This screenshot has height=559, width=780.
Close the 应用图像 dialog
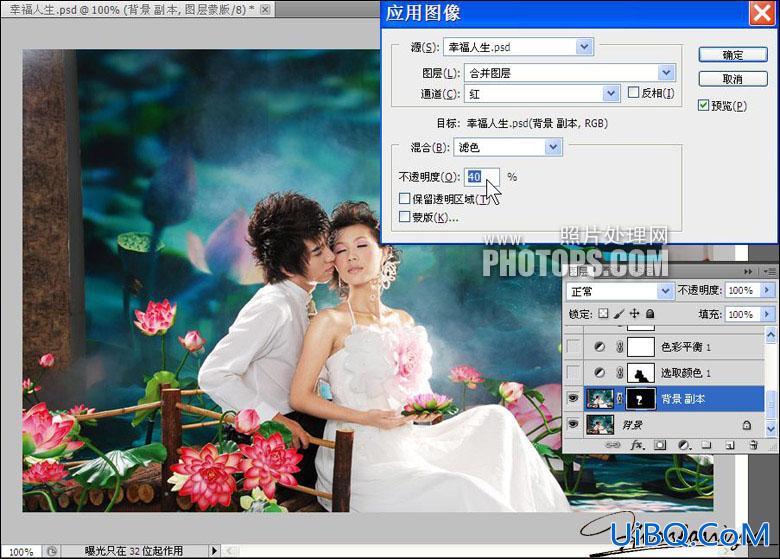point(762,13)
